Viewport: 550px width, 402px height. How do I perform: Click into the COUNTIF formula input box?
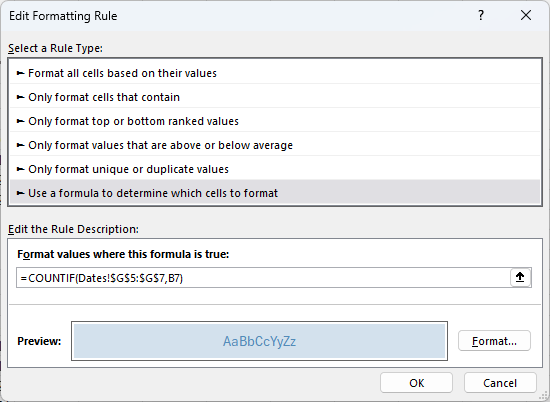click(263, 278)
